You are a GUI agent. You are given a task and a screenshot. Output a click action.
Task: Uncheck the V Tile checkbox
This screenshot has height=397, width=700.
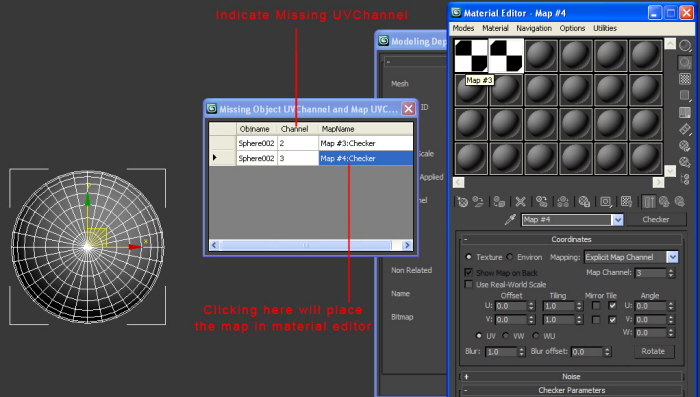[x=612, y=320]
